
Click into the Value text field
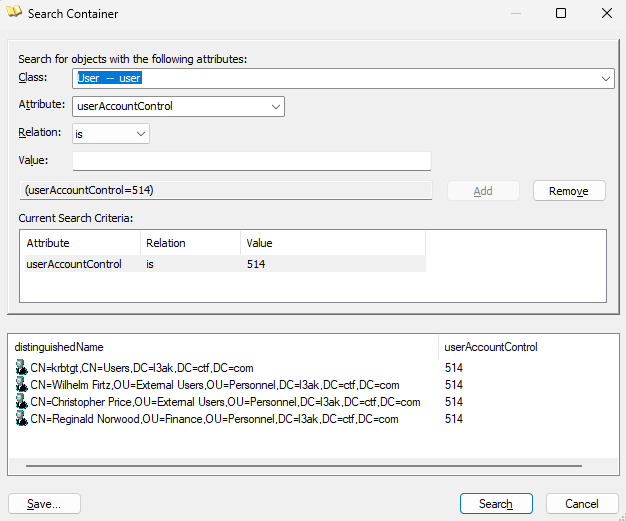(x=251, y=161)
